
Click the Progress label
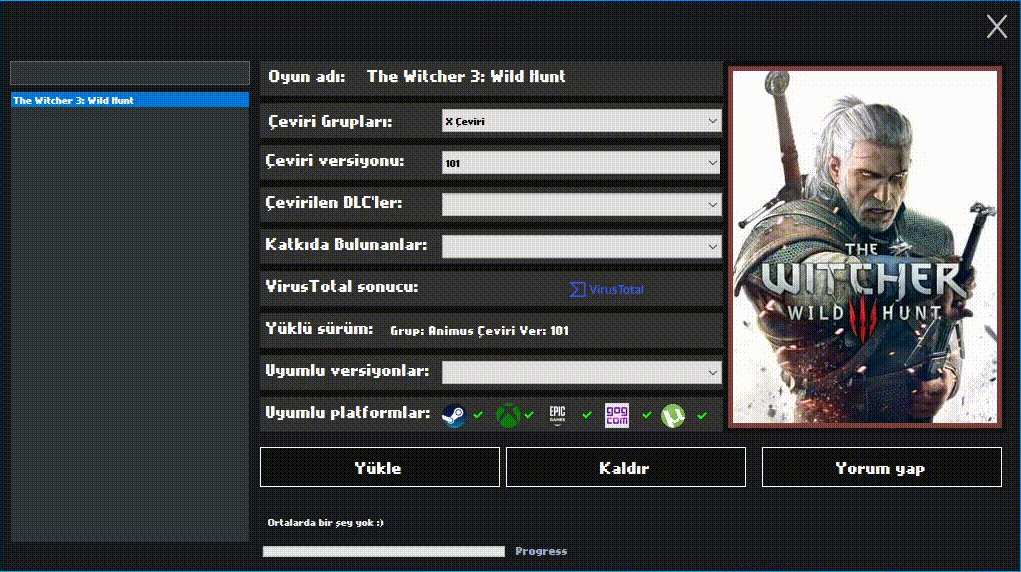[x=541, y=551]
